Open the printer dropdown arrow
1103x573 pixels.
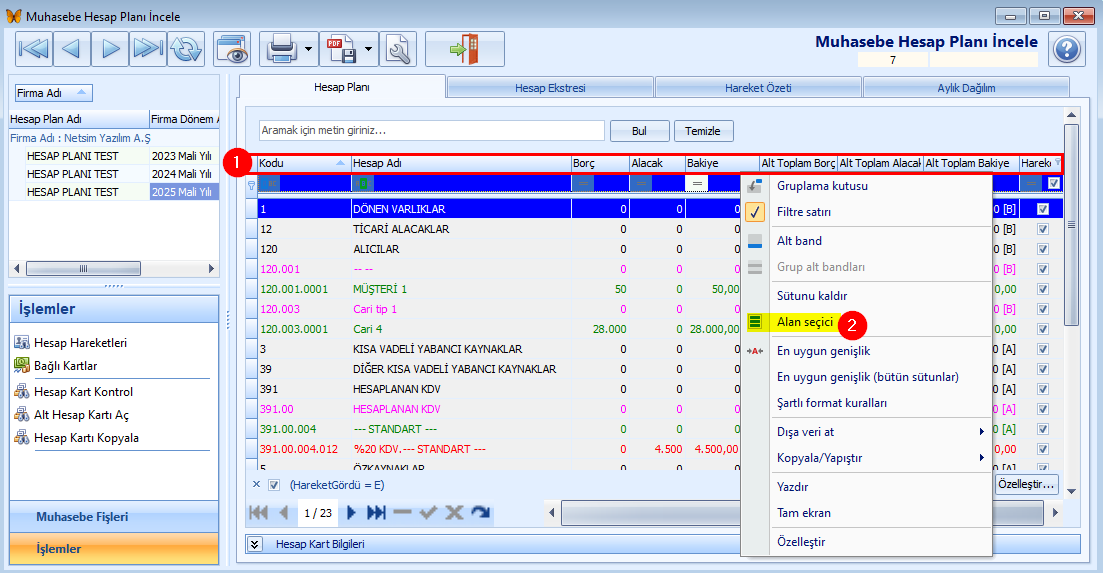point(309,48)
